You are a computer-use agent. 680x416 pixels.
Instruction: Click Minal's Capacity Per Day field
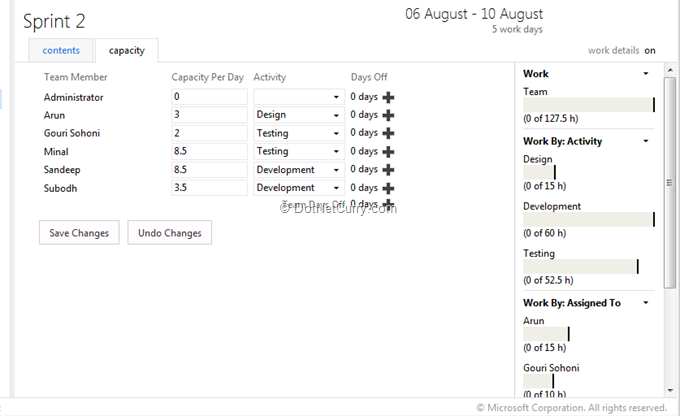(x=209, y=151)
